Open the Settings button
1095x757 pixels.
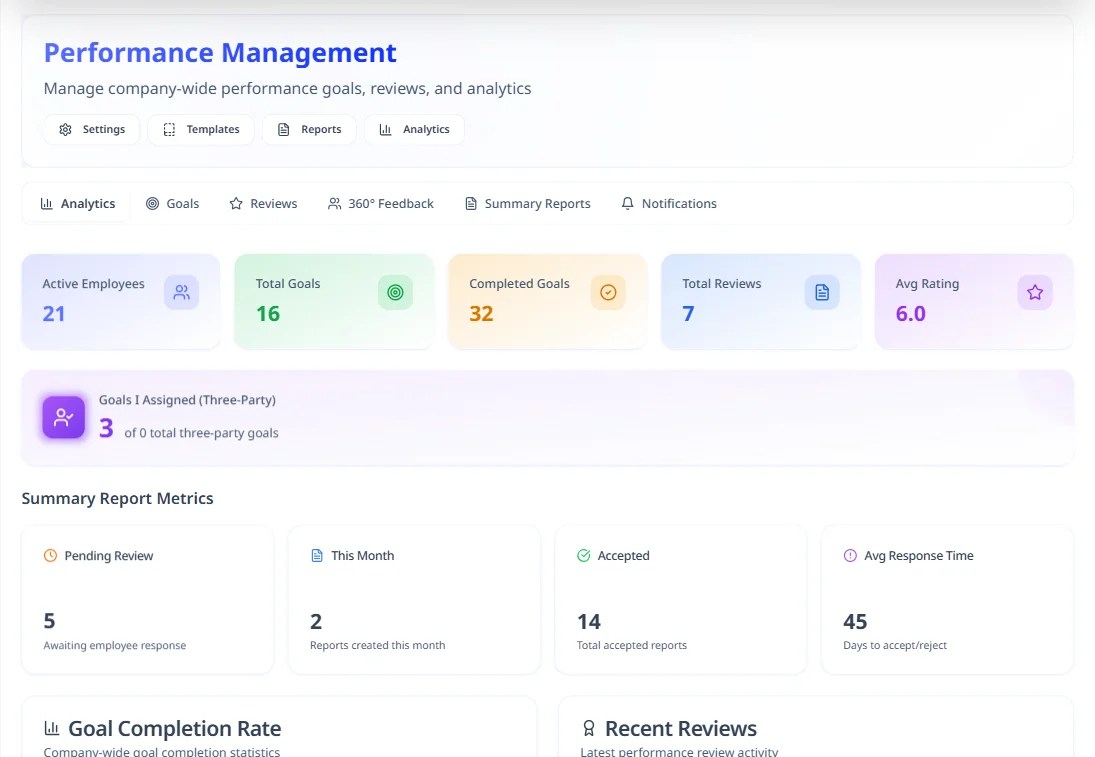[x=91, y=129]
